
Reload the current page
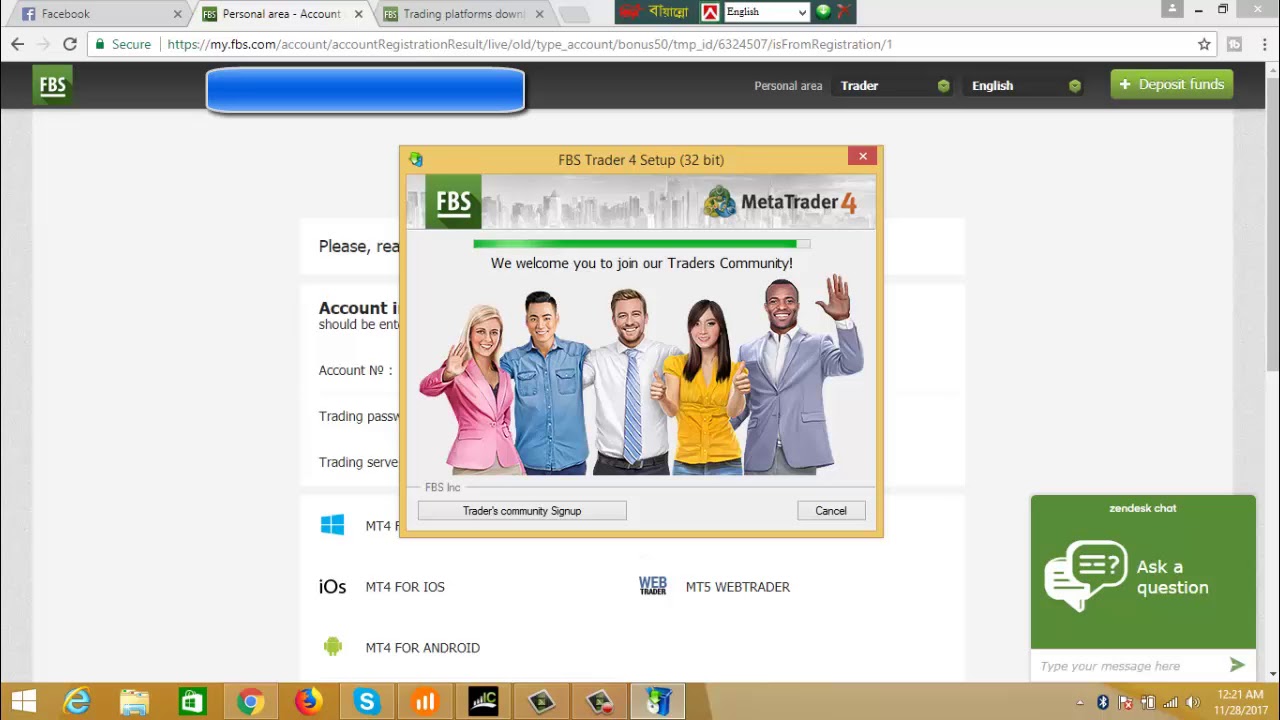(69, 44)
